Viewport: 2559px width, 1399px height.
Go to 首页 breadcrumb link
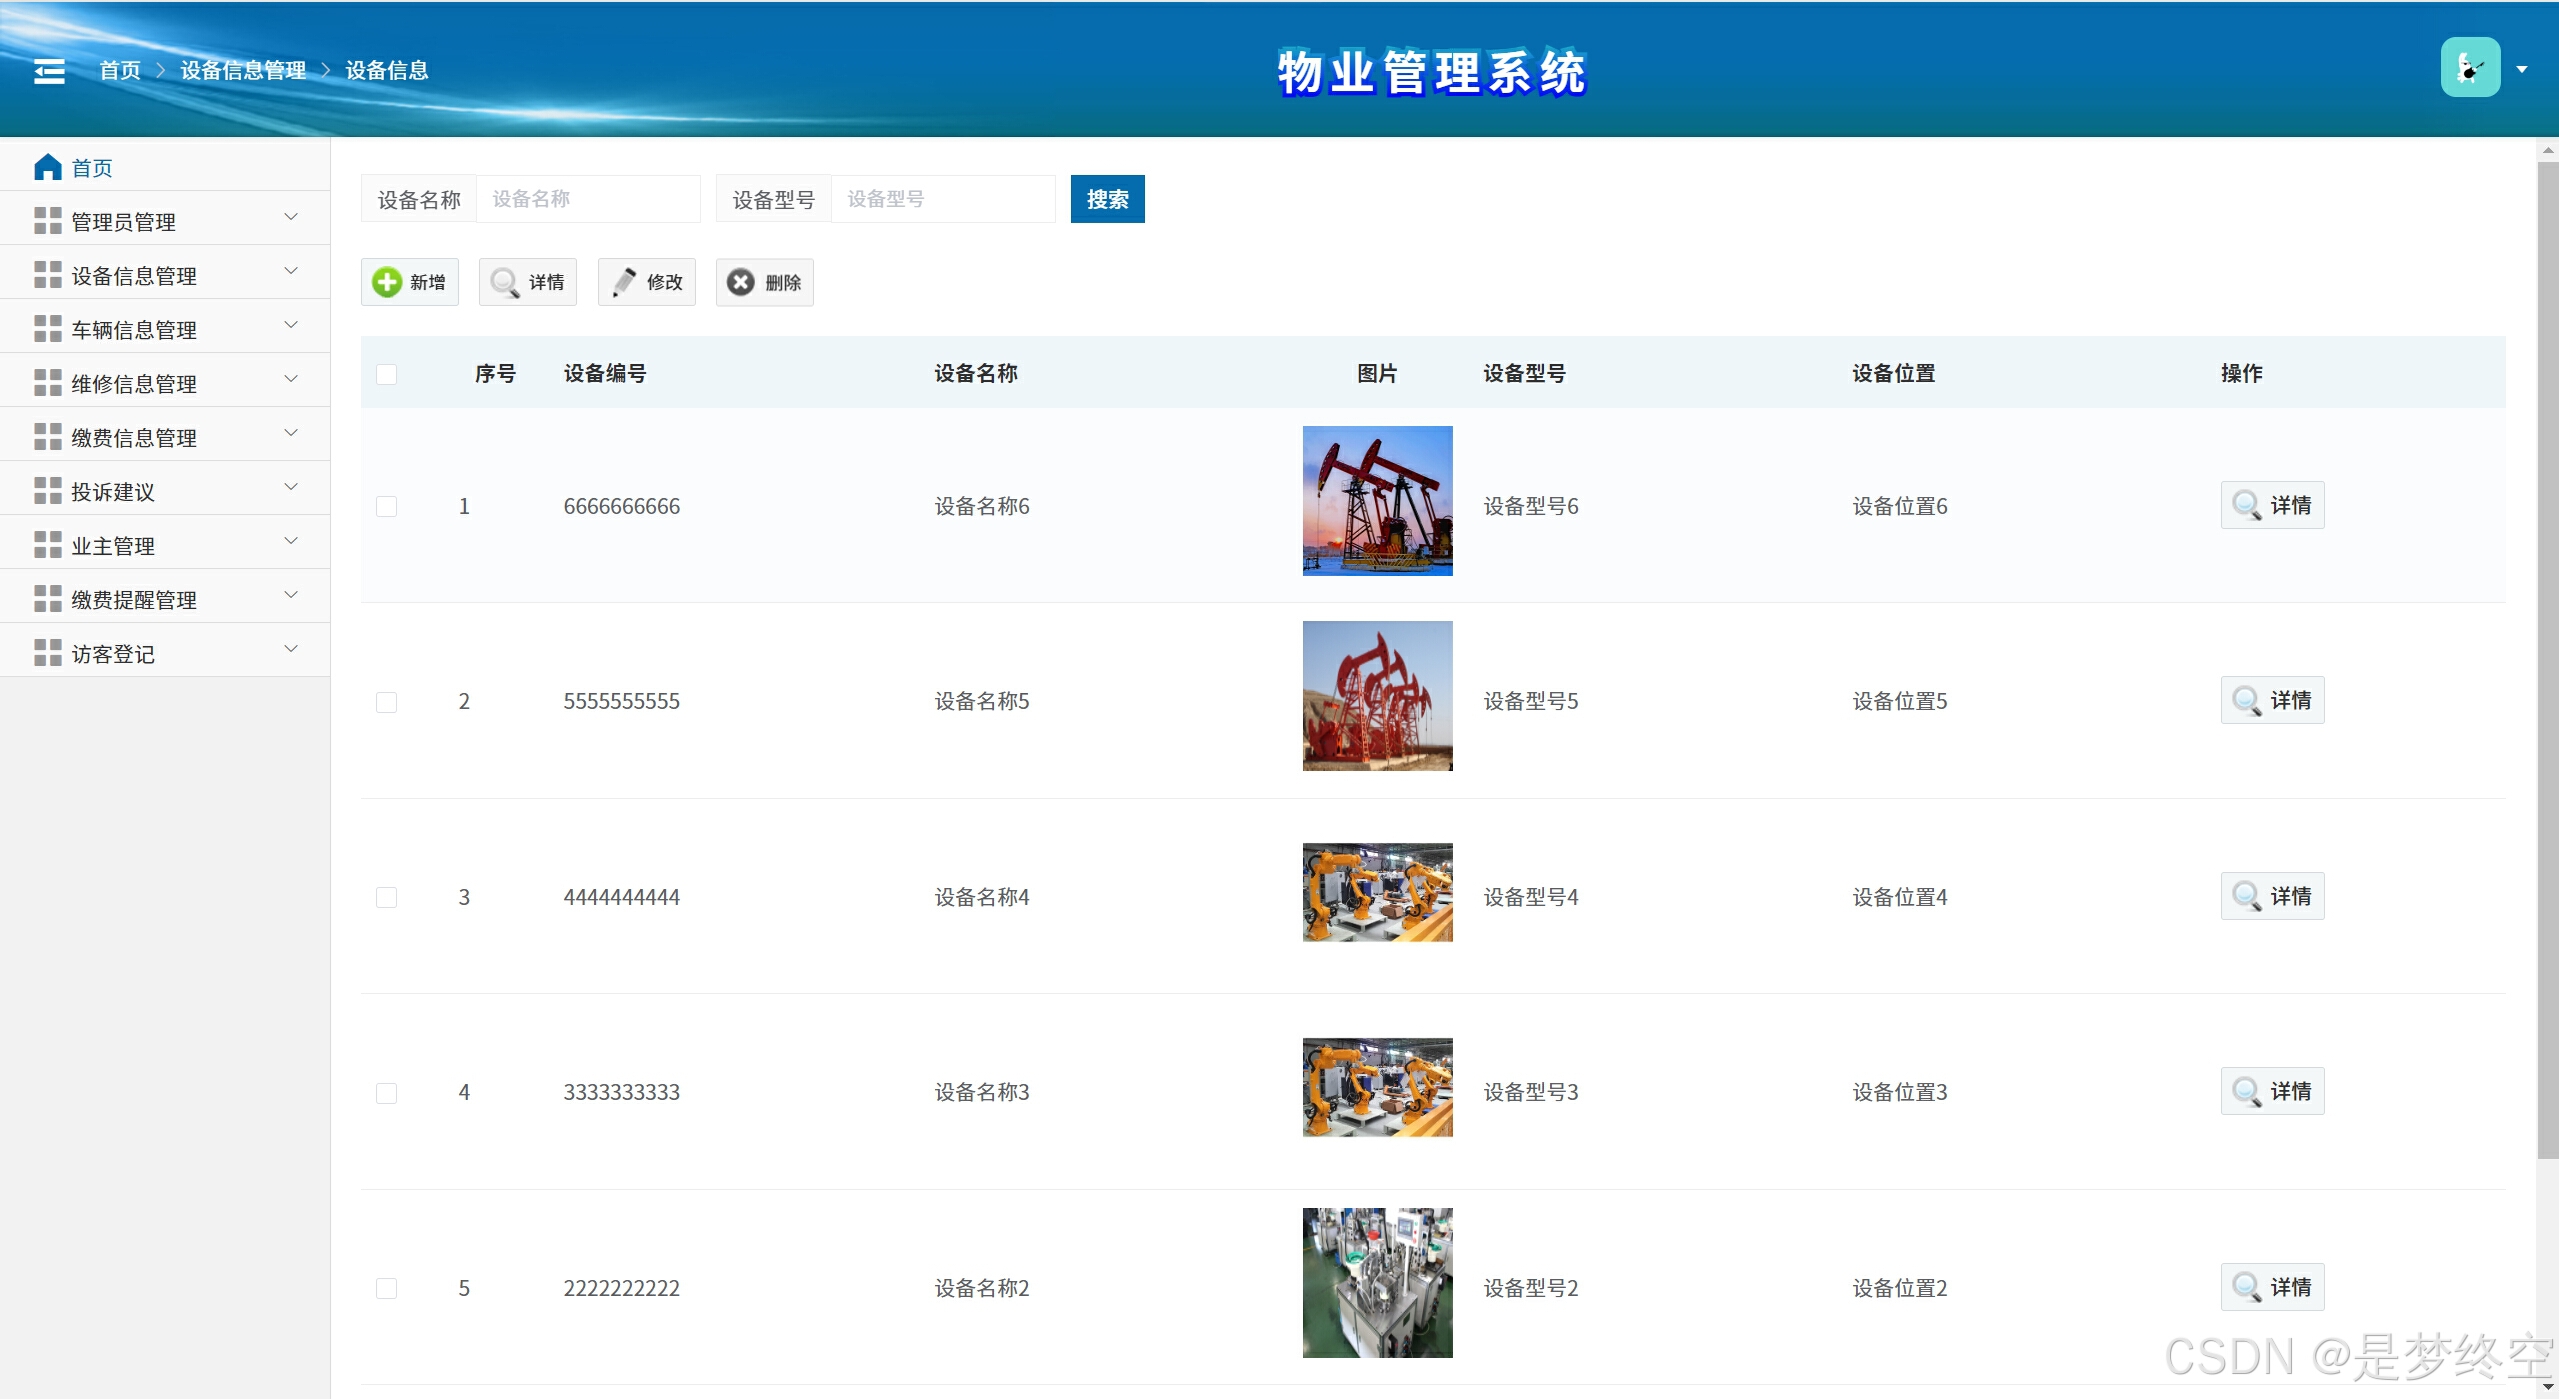coord(120,70)
